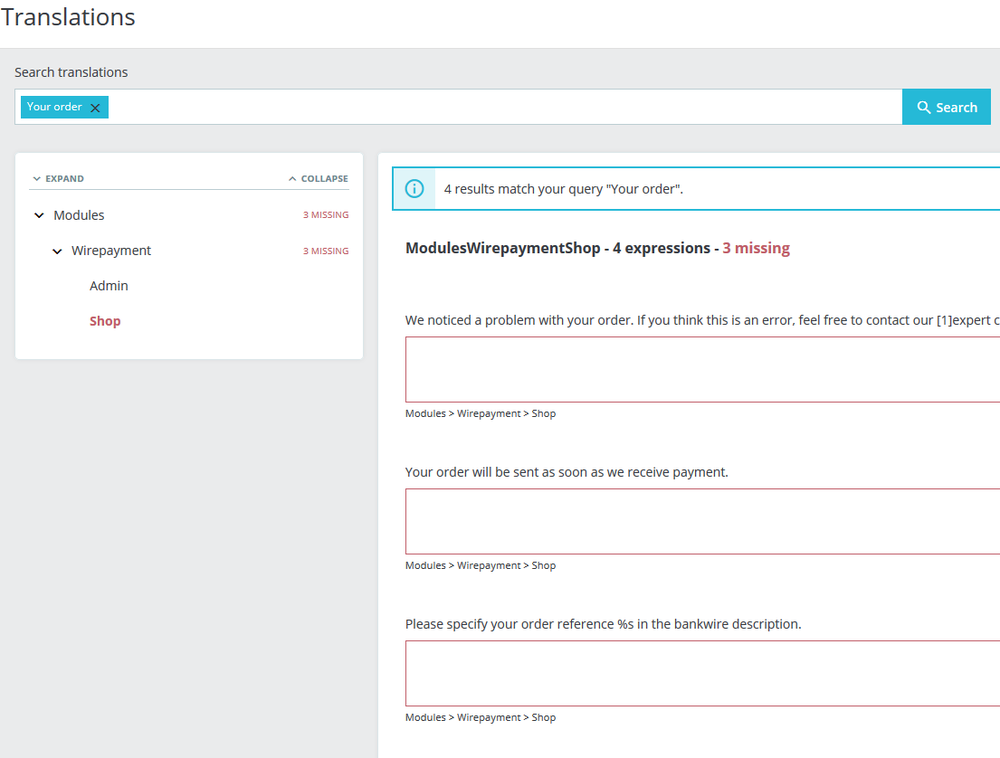Select the Wirepayment tree node
Image resolution: width=1000 pixels, height=758 pixels.
coord(111,251)
